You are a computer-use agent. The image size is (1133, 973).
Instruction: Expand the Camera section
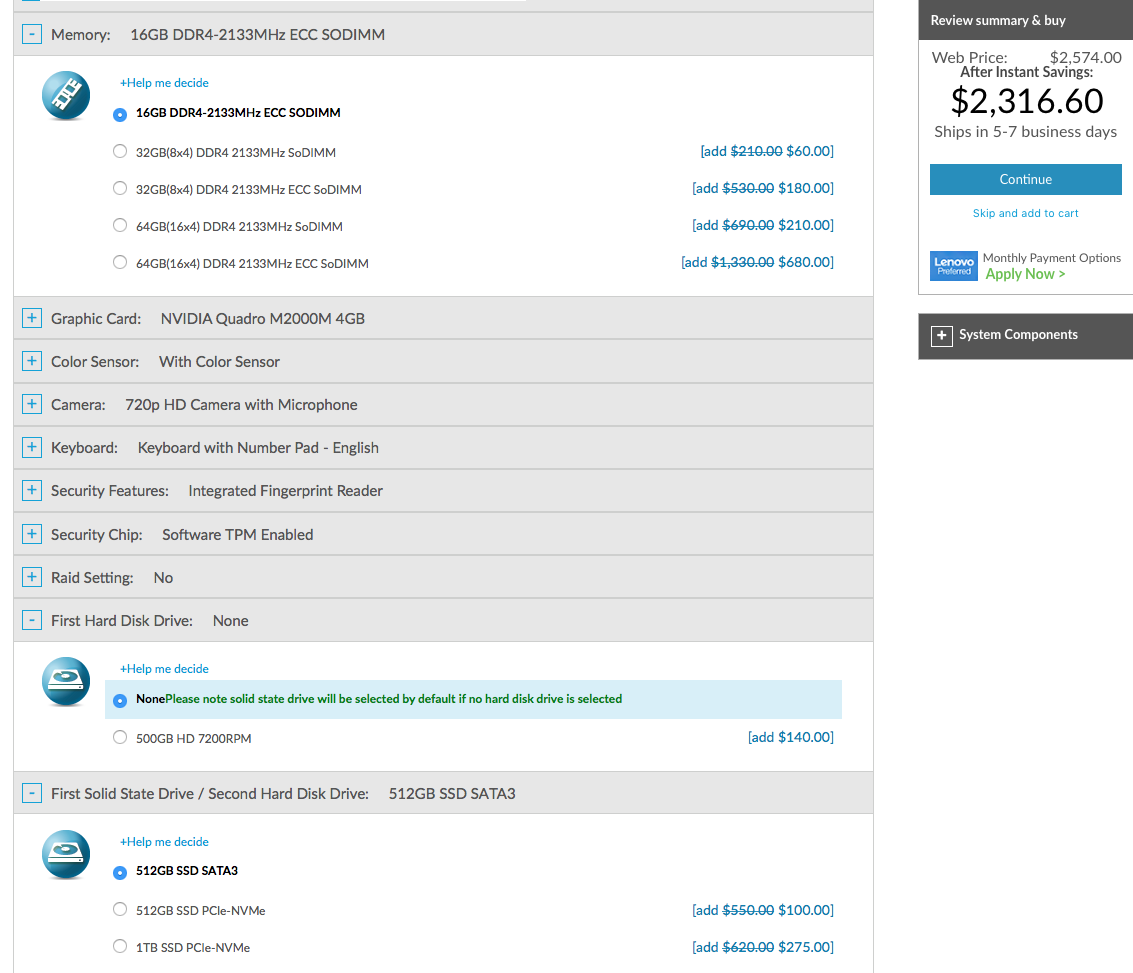point(32,404)
